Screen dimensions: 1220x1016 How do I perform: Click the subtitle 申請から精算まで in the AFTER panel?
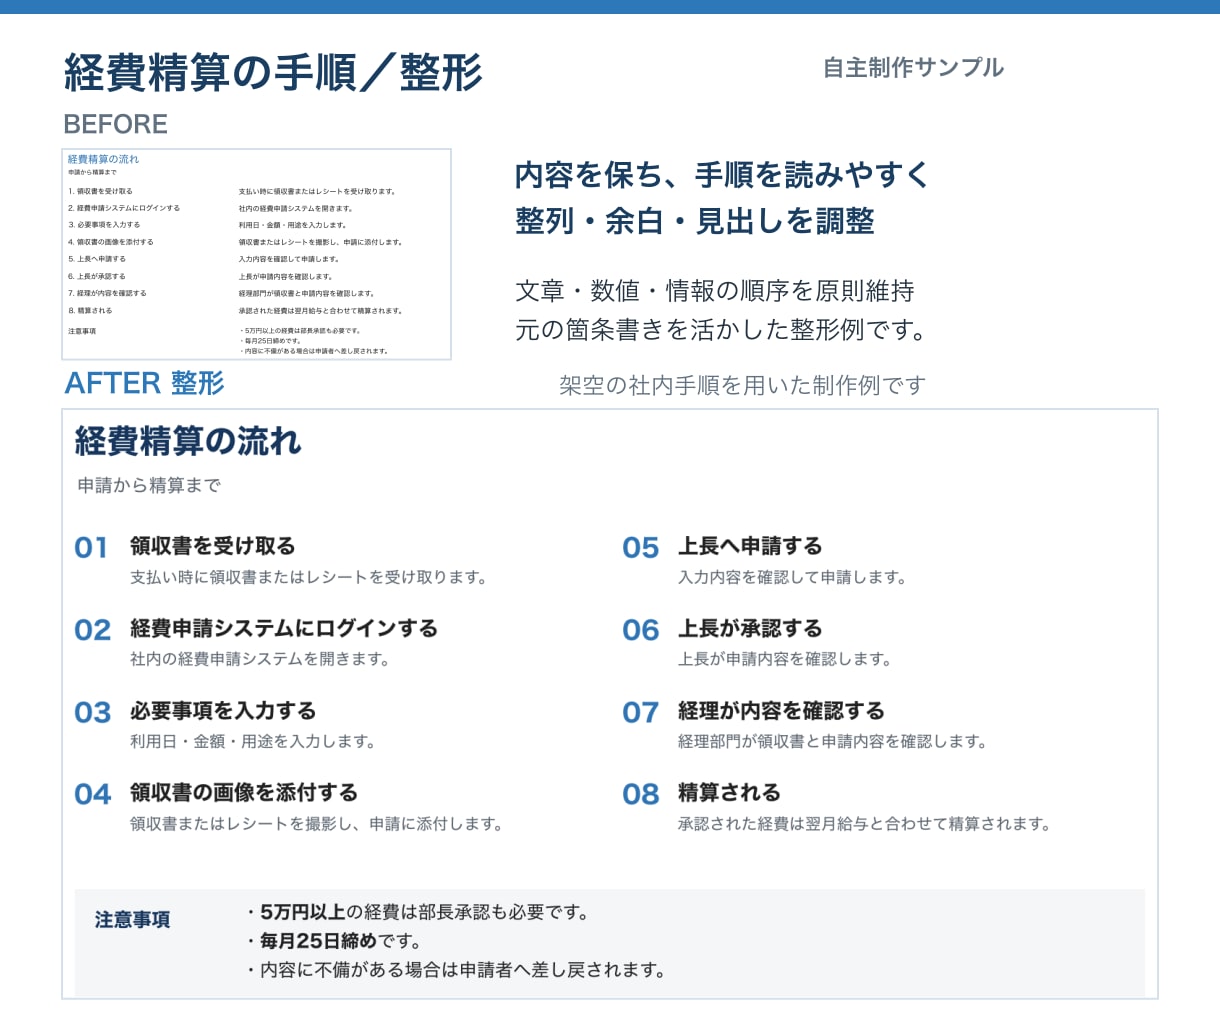coord(149,485)
